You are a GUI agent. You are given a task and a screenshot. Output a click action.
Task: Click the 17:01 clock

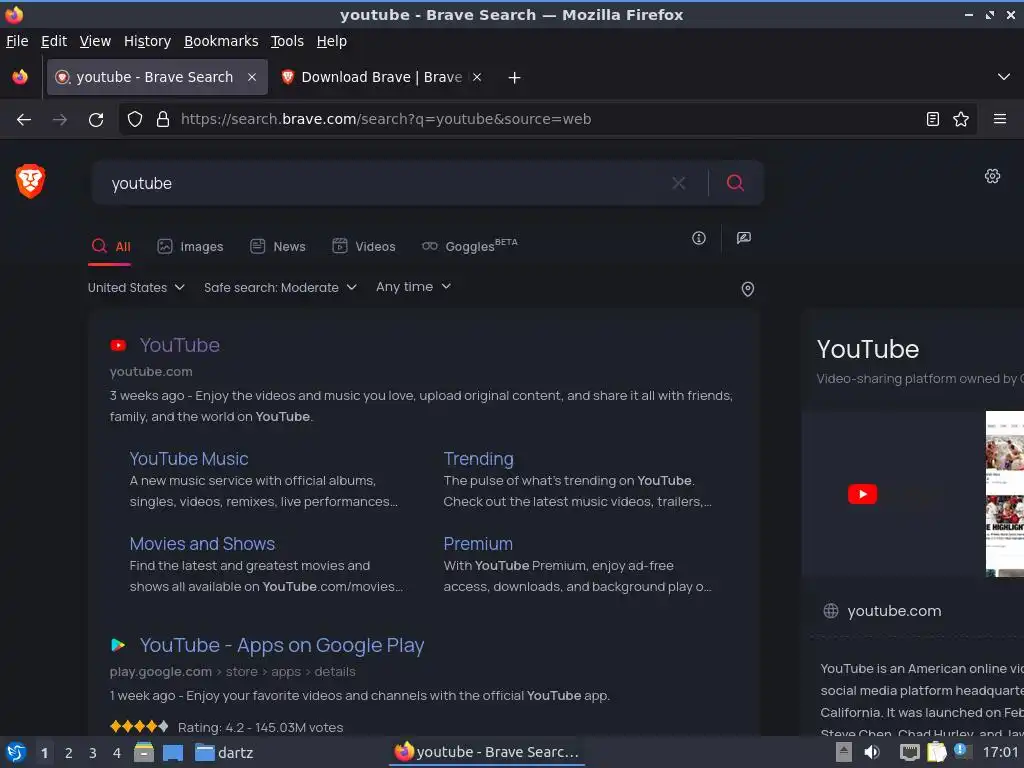(x=1000, y=752)
